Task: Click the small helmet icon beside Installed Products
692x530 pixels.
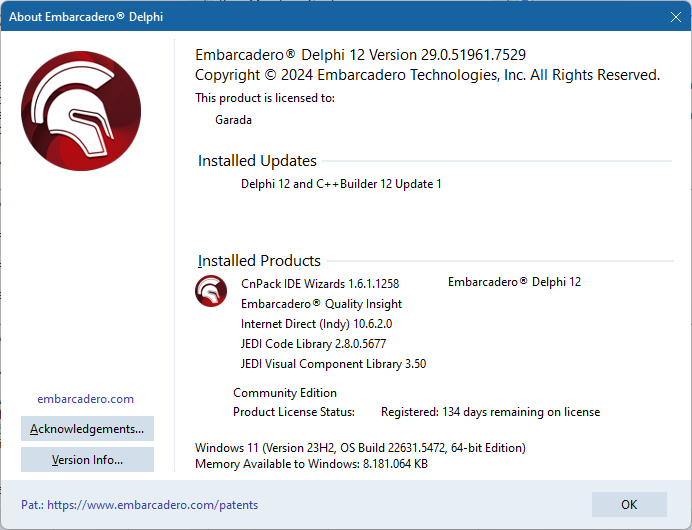Action: (211, 291)
